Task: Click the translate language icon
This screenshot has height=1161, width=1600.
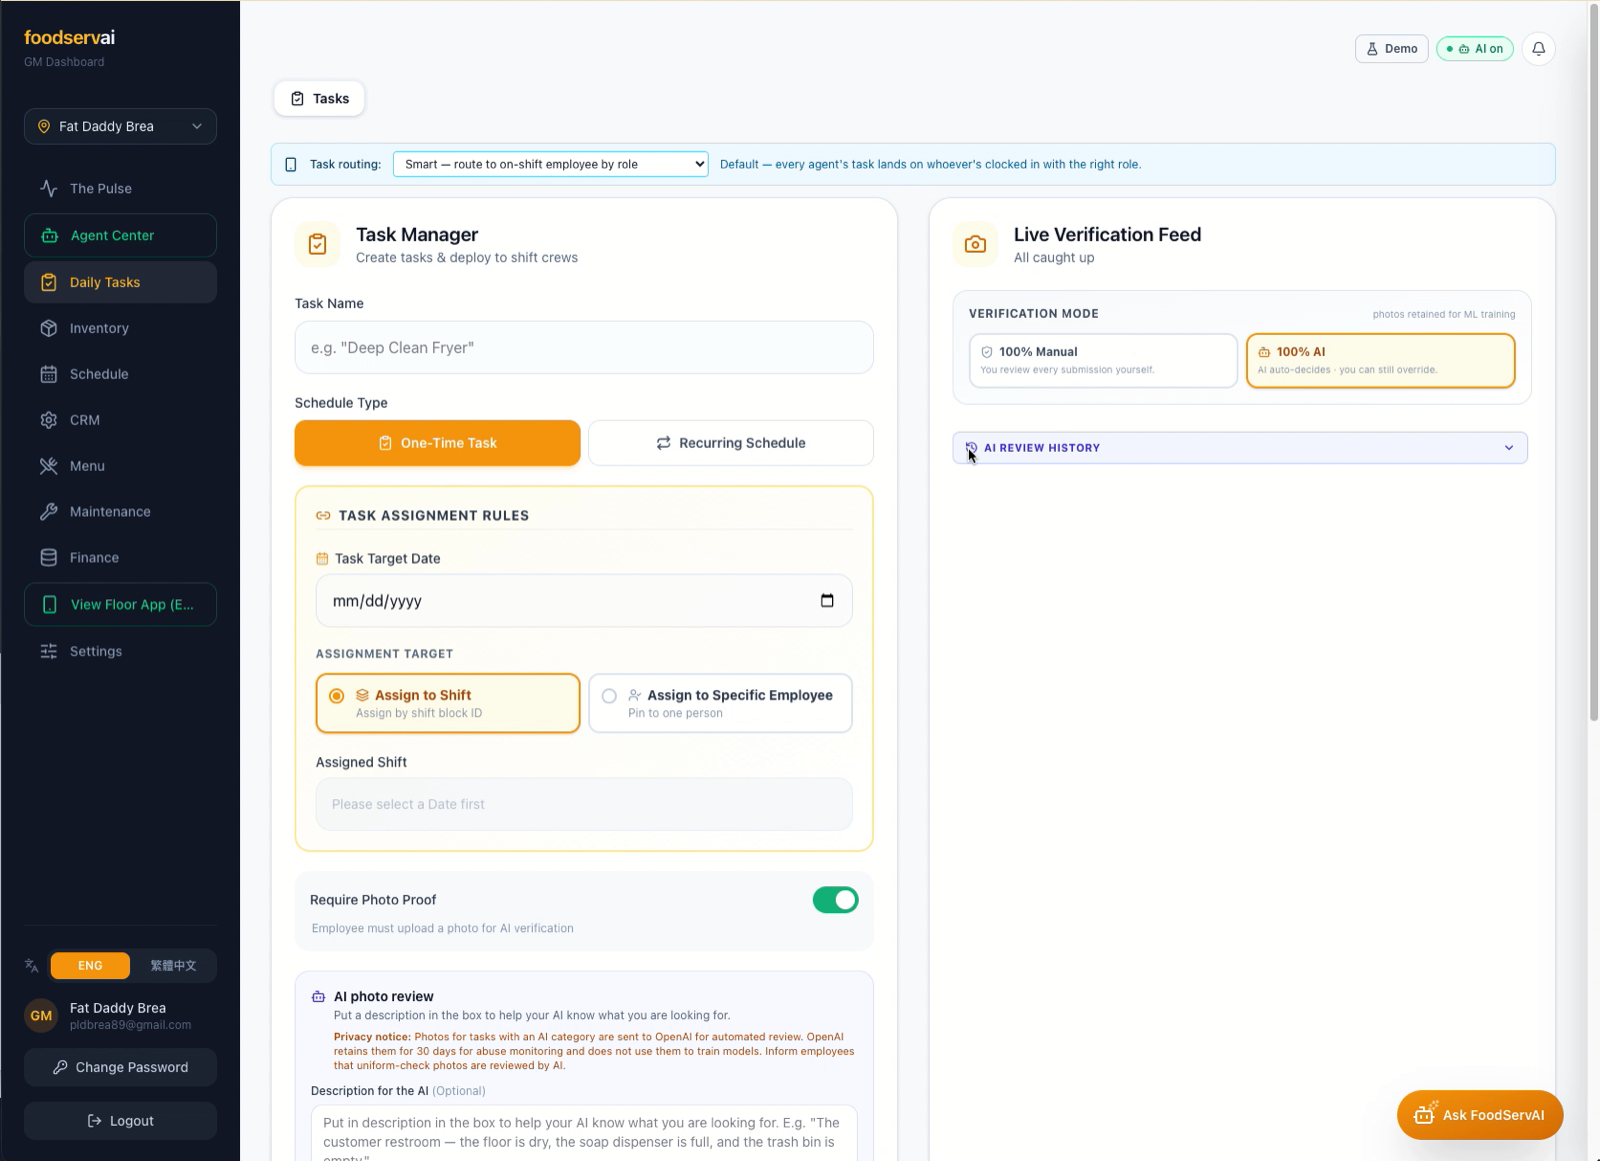Action: coord(32,966)
